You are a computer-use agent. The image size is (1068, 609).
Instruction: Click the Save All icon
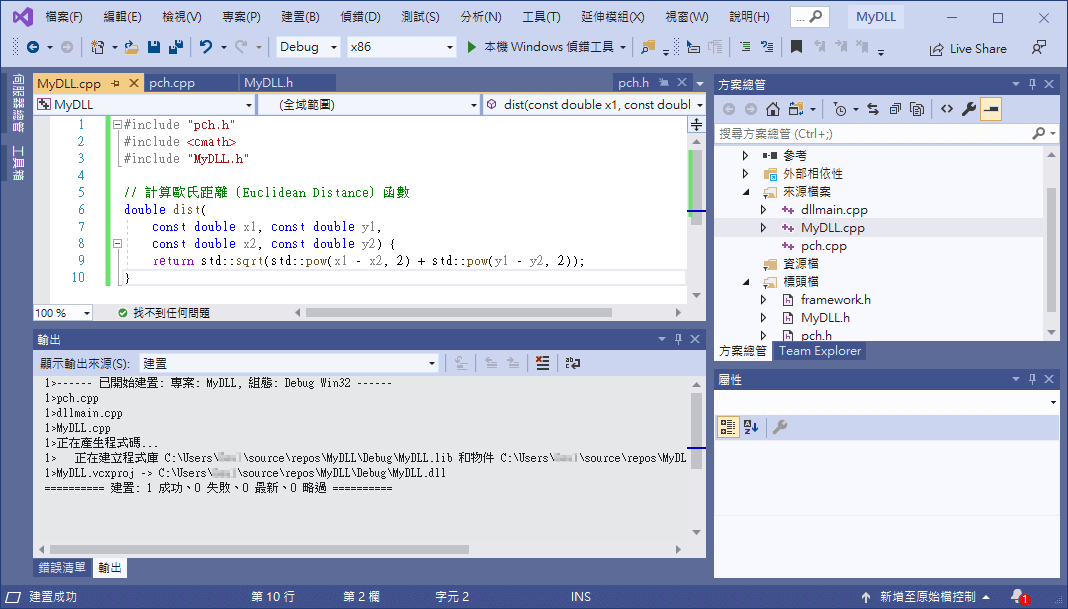176,47
